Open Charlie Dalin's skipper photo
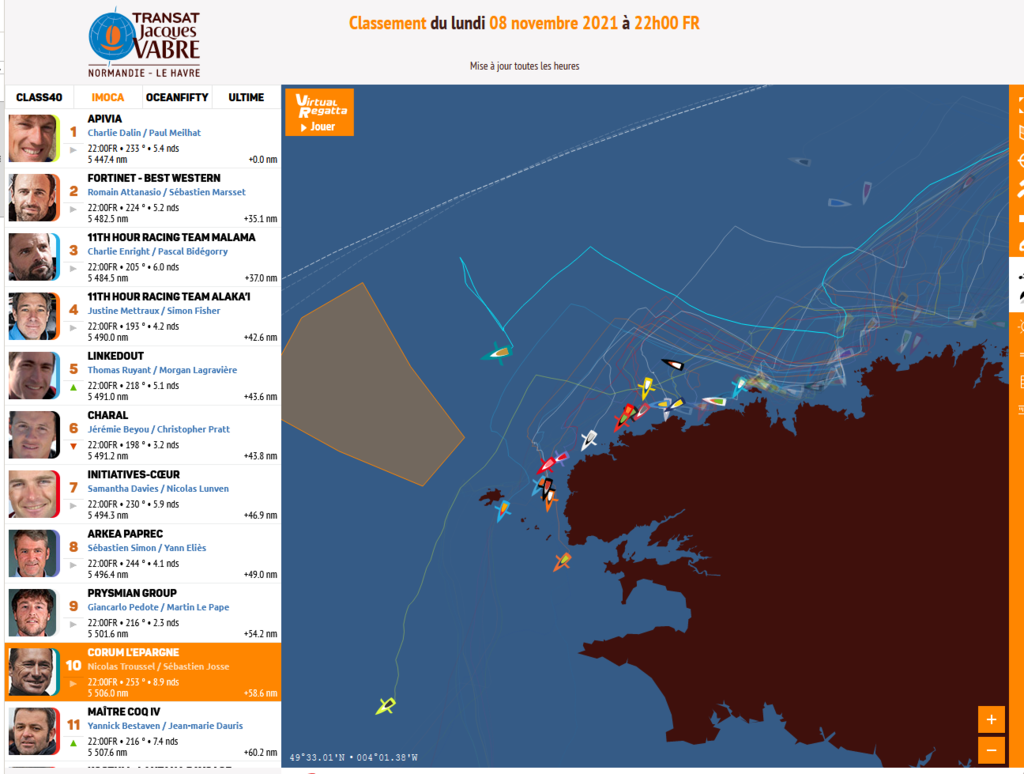This screenshot has width=1024, height=774. click(x=33, y=138)
